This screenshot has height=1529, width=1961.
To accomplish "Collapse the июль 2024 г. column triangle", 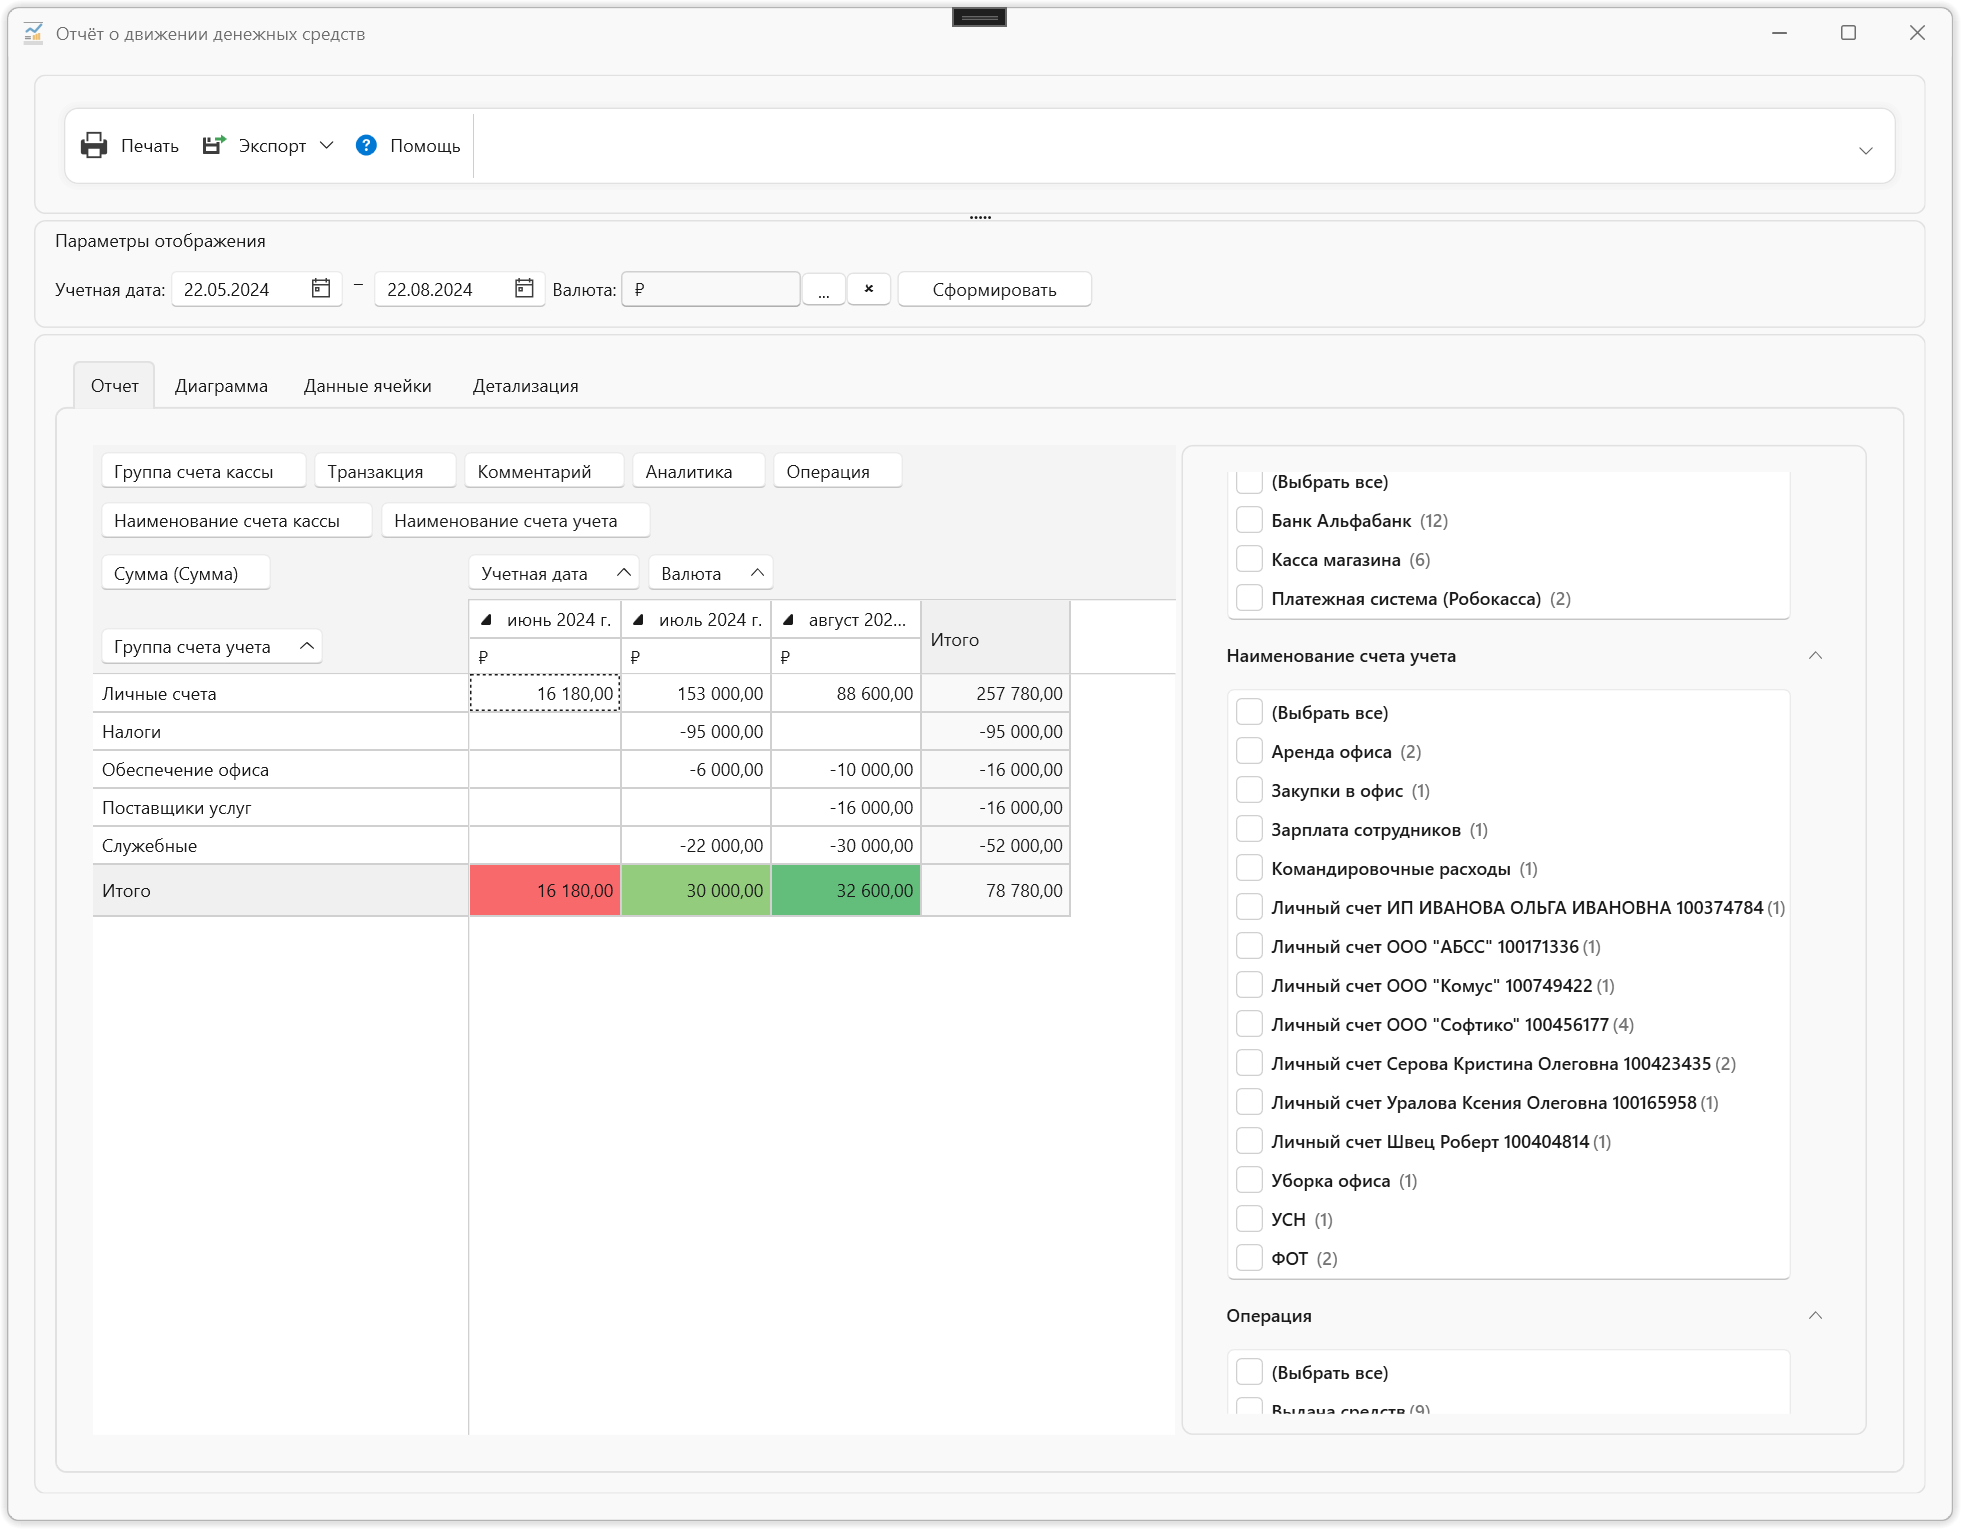I will click(x=638, y=620).
